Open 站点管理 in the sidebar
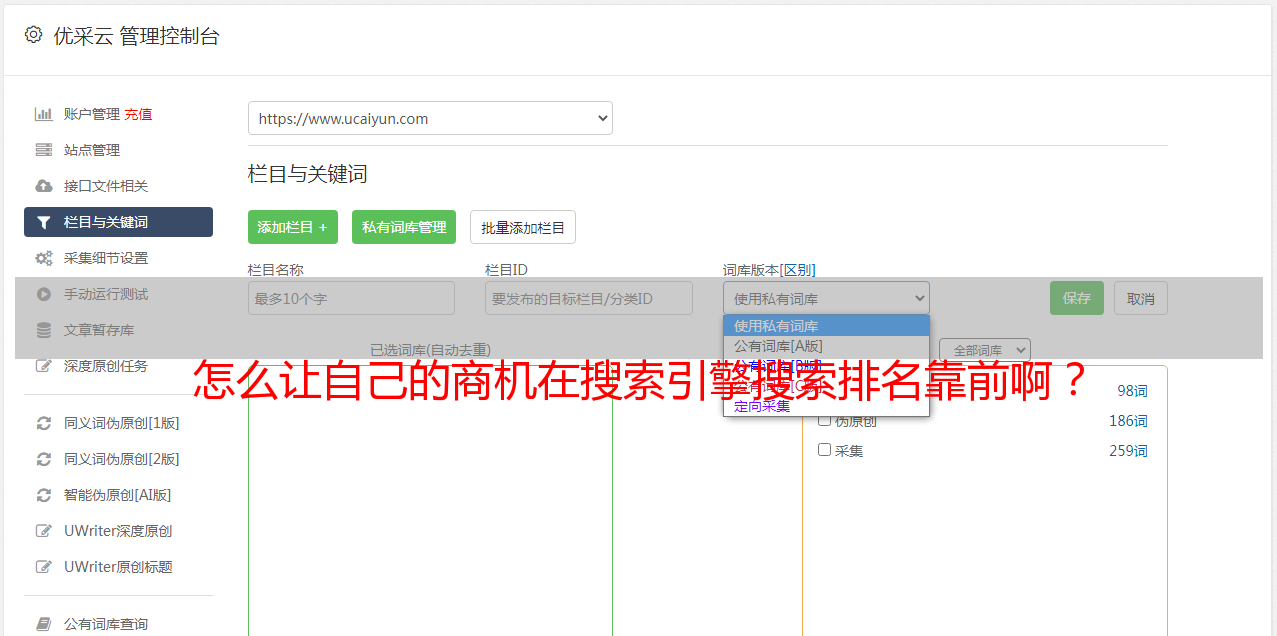The height and width of the screenshot is (636, 1277). pyautogui.click(x=92, y=150)
